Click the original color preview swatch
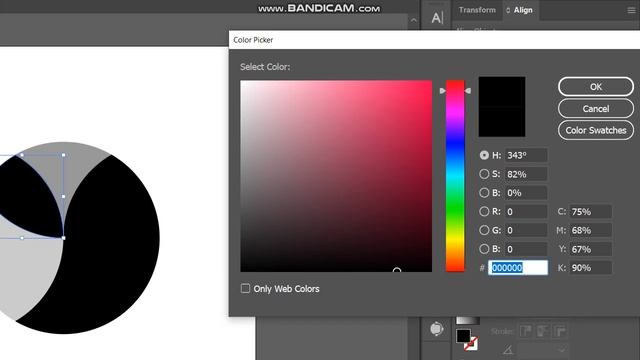The height and width of the screenshot is (360, 640). coord(502,122)
